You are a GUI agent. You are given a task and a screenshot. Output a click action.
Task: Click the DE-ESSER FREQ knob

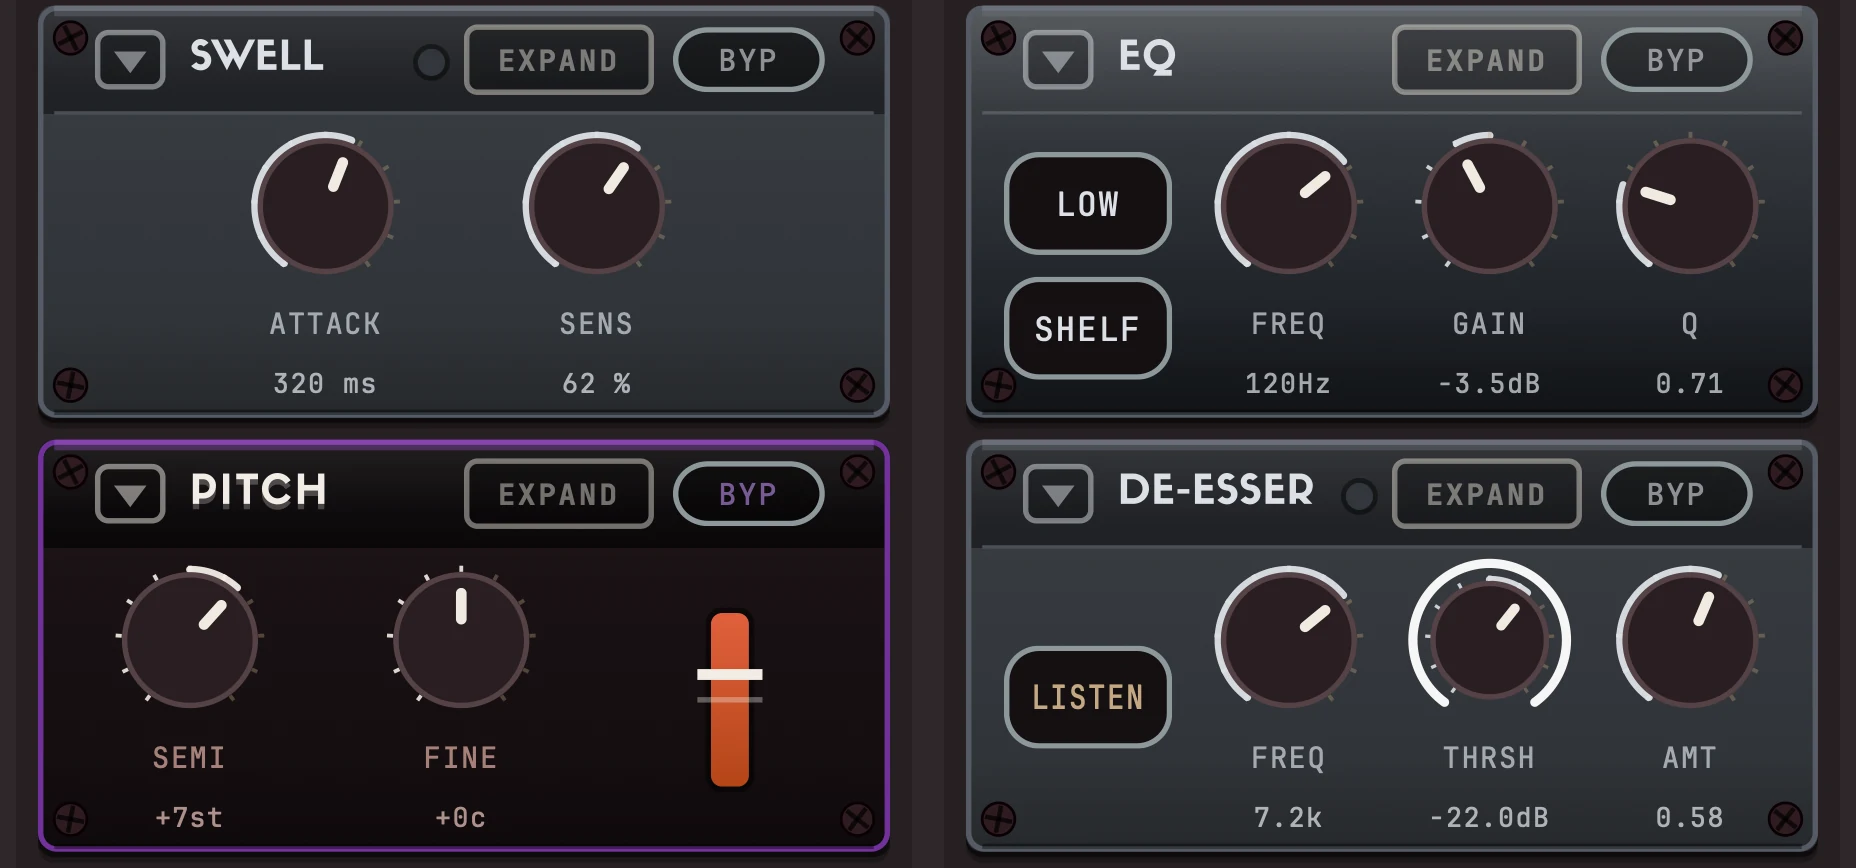pos(1288,638)
